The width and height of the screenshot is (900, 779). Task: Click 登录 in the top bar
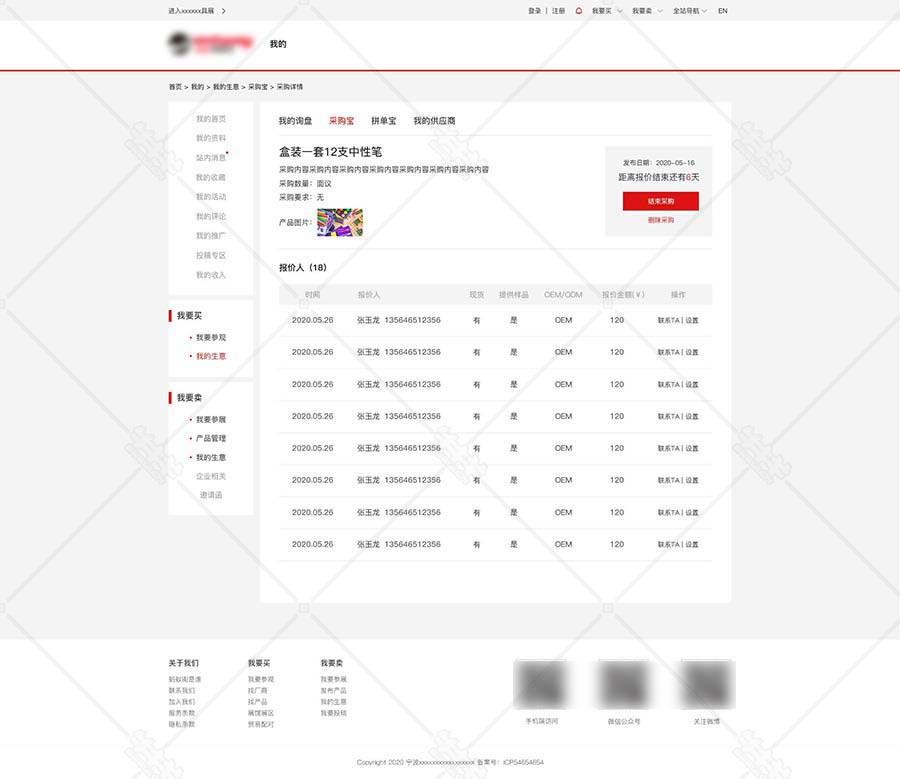pos(535,11)
